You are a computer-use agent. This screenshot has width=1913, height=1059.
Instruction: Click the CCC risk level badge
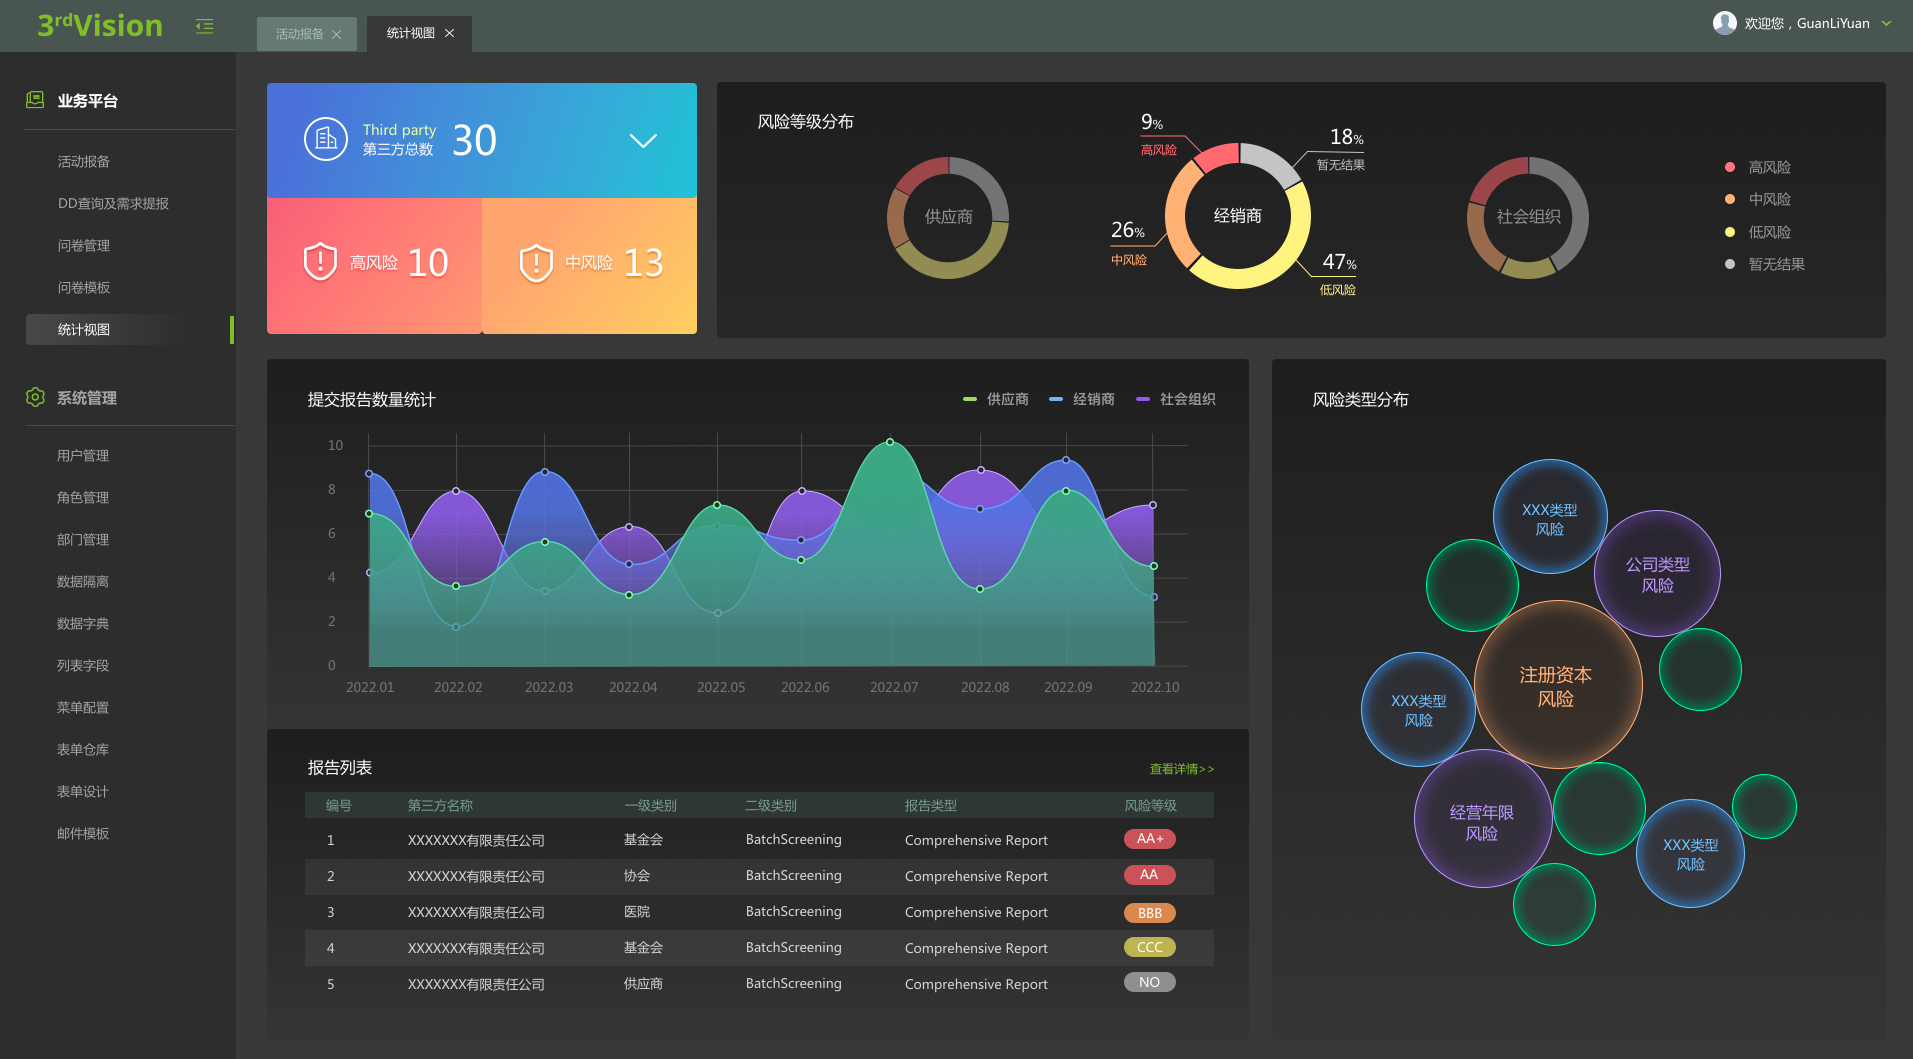coord(1150,947)
